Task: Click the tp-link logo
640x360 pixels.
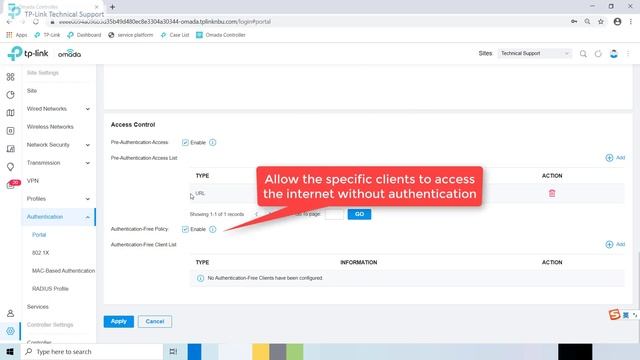Action: (28, 53)
